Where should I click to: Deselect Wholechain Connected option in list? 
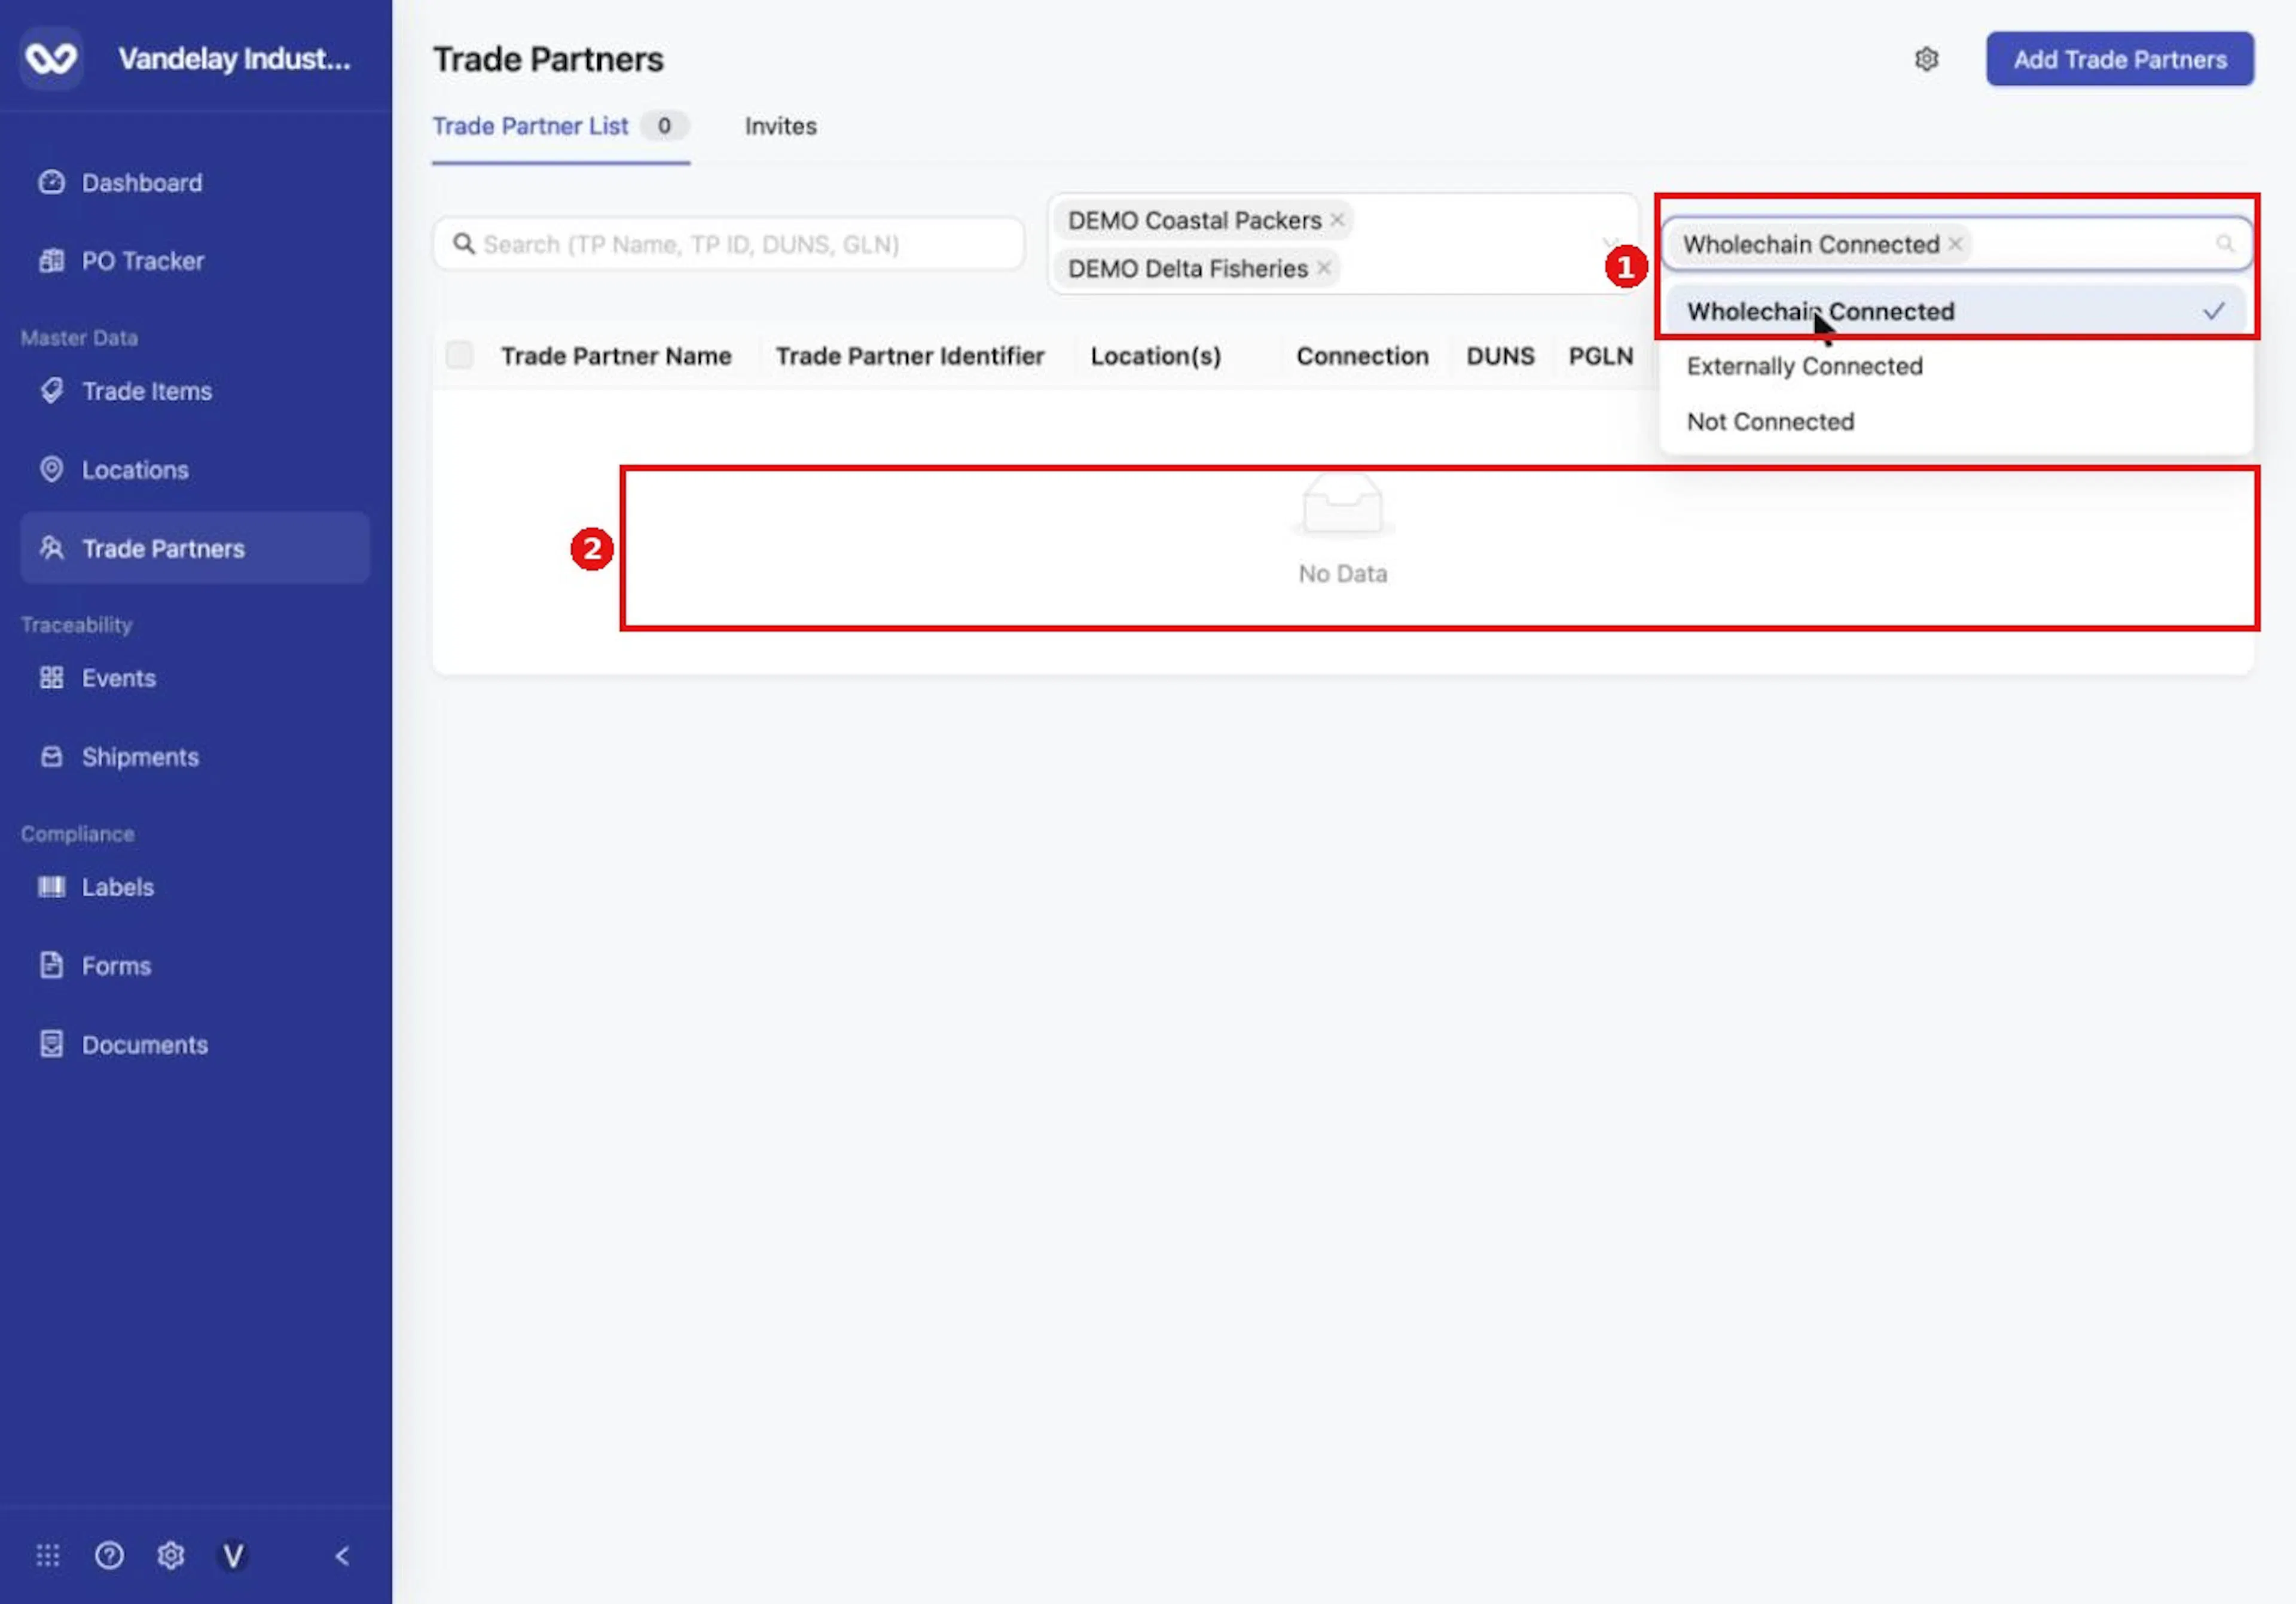click(x=1956, y=311)
